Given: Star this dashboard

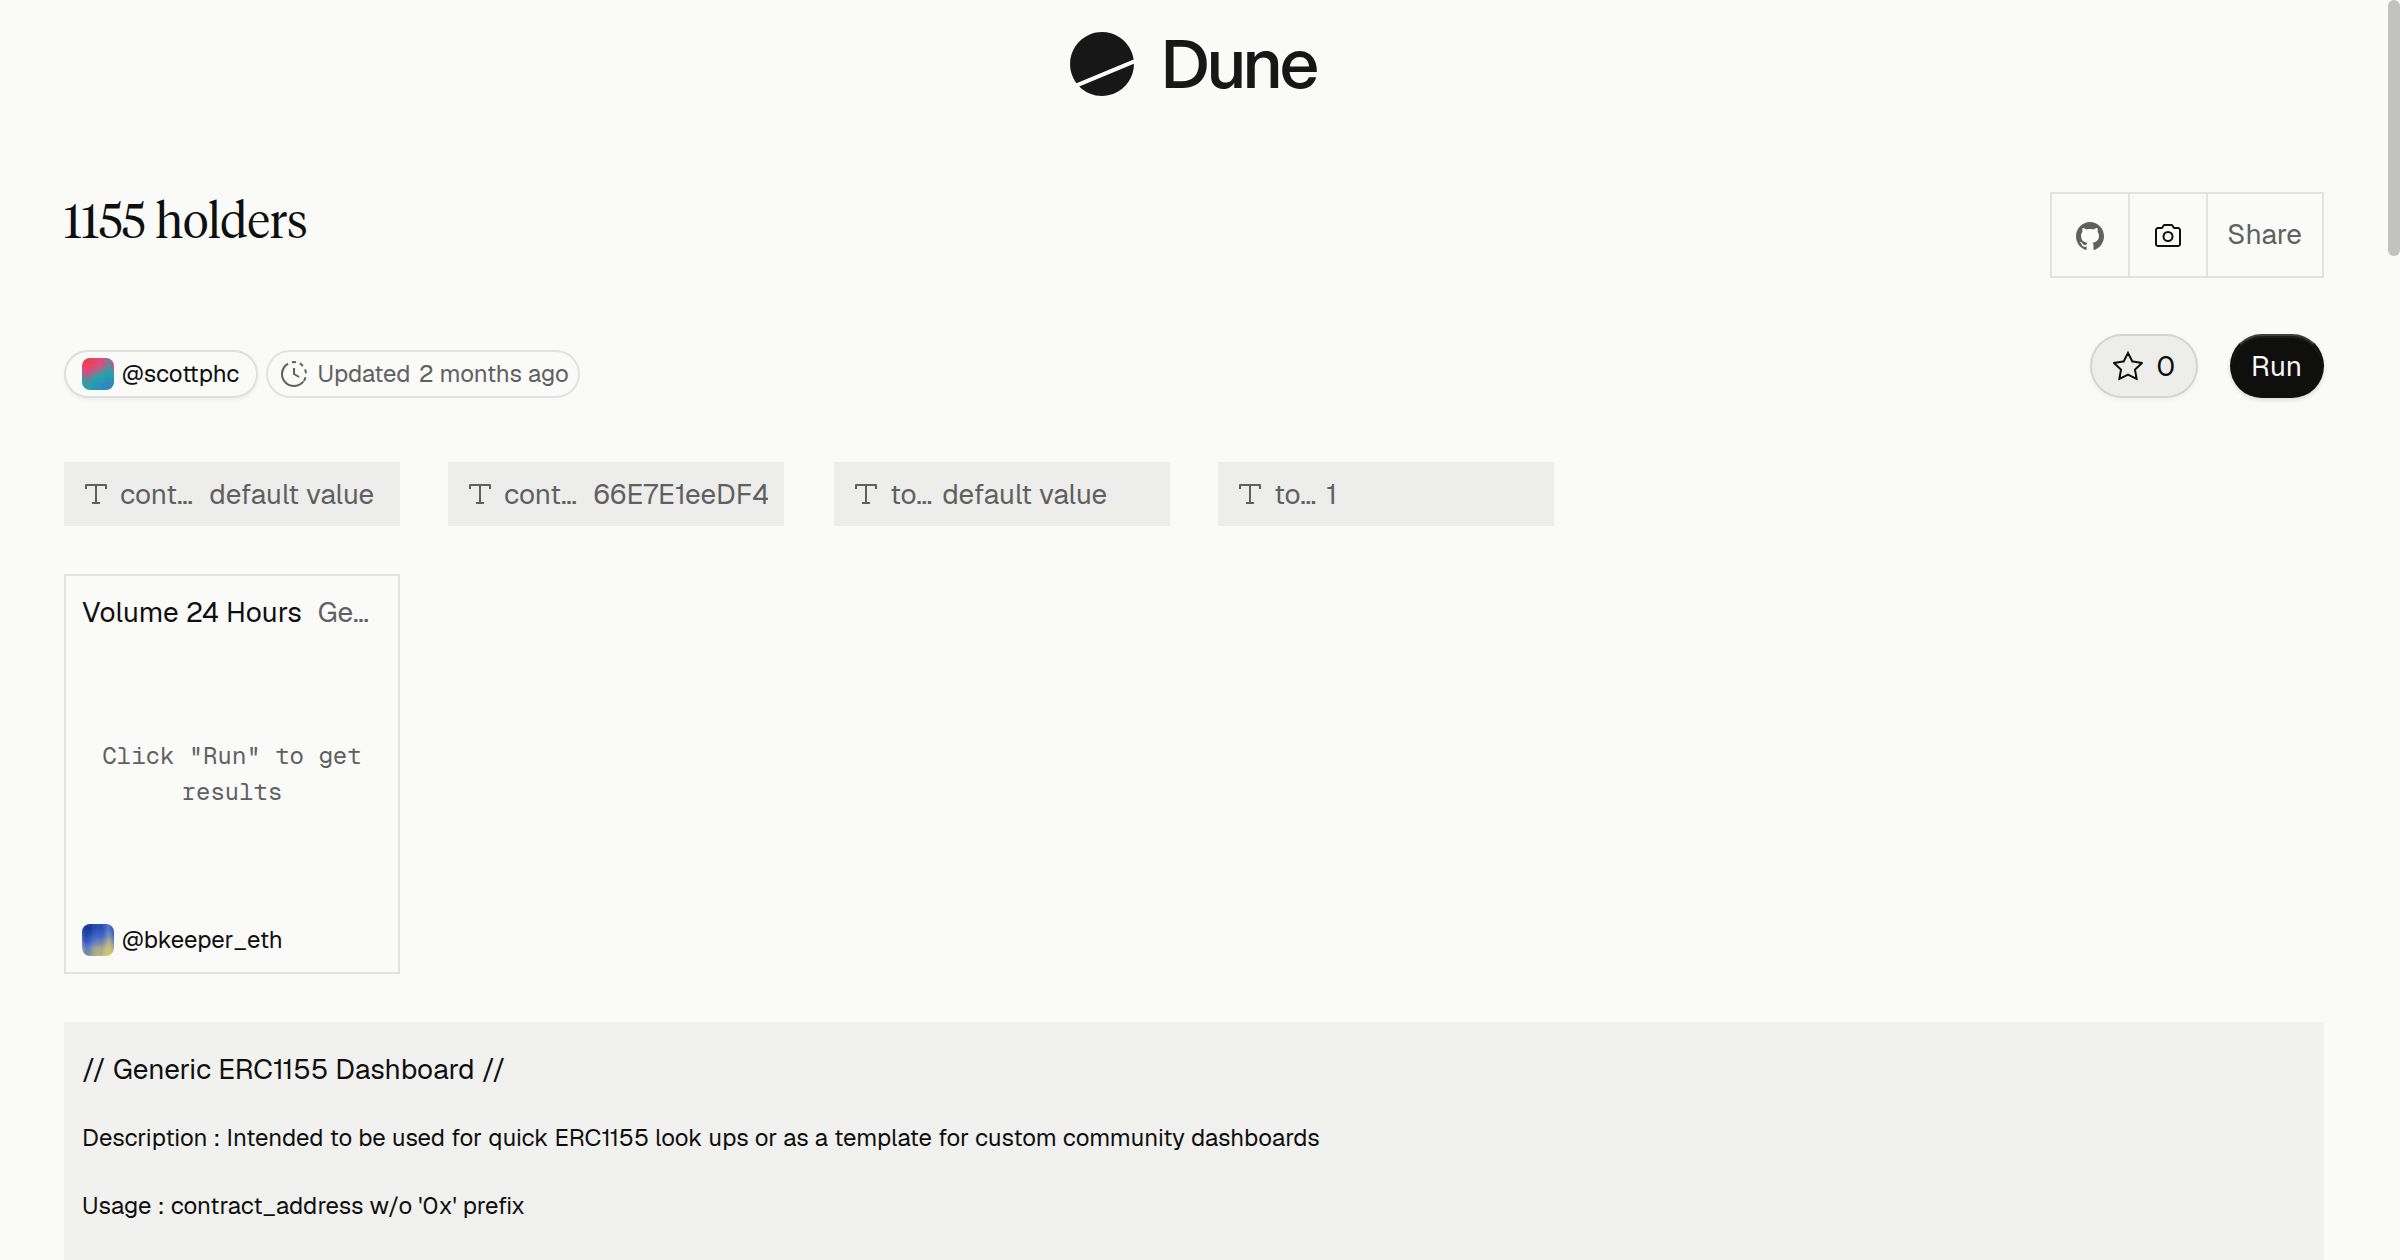Looking at the screenshot, I should click(x=2143, y=366).
